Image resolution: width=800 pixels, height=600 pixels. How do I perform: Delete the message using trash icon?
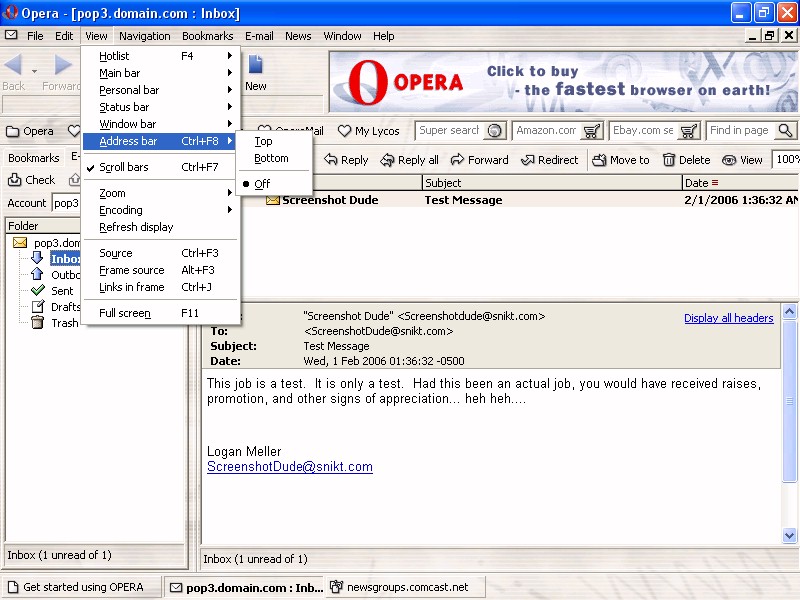click(x=669, y=160)
